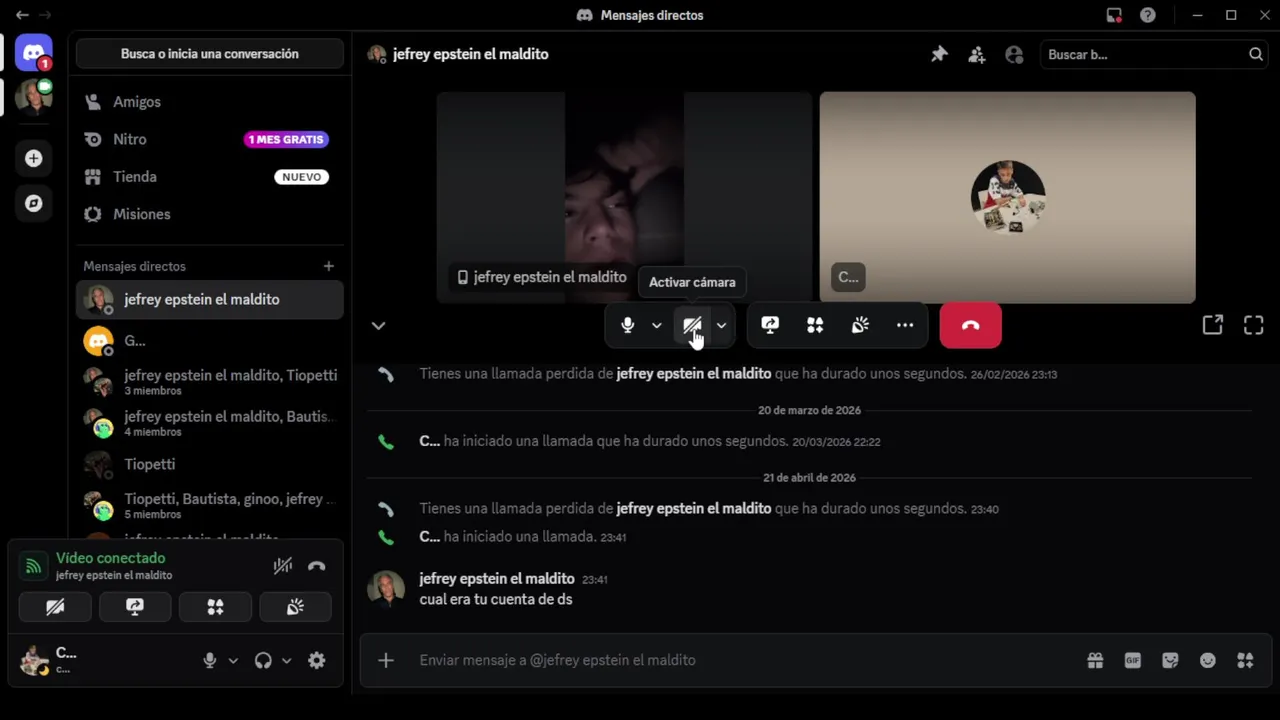Open input device dropdown in user panel
The height and width of the screenshot is (720, 1280).
(233, 660)
